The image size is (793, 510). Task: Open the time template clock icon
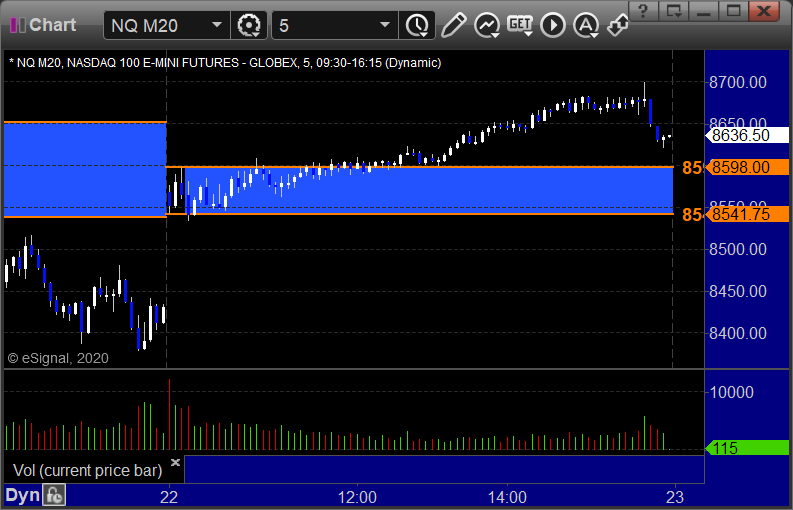(x=417, y=25)
